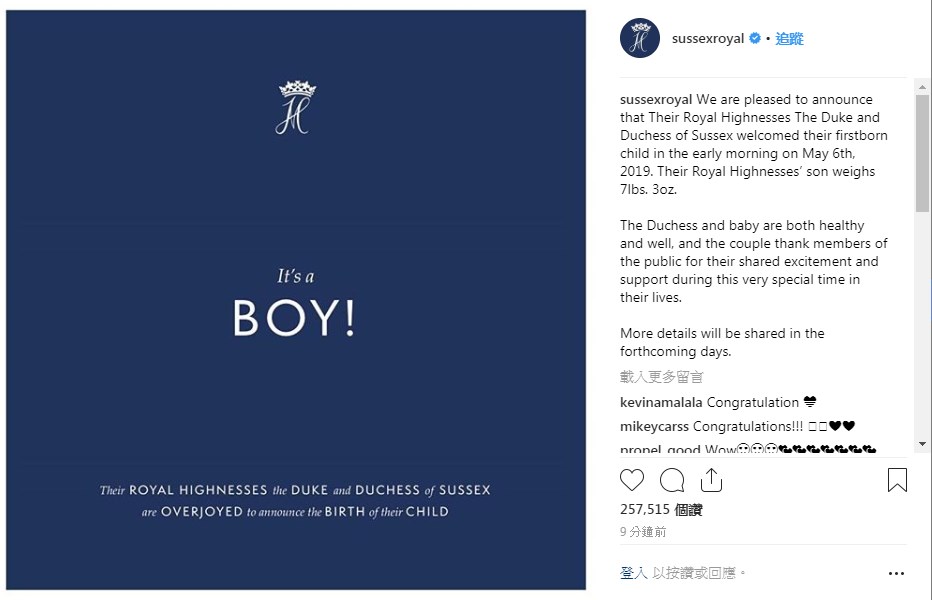Open the three-dot more options menu
This screenshot has width=932, height=600.
point(896,573)
